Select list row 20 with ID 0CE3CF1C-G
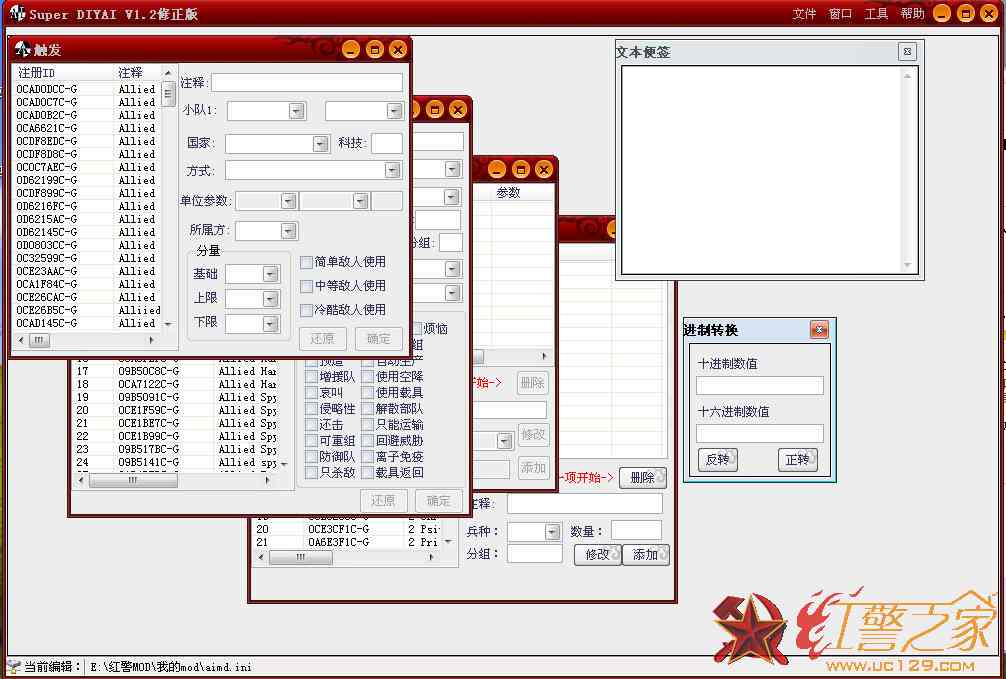The image size is (1006, 679). coord(347,529)
